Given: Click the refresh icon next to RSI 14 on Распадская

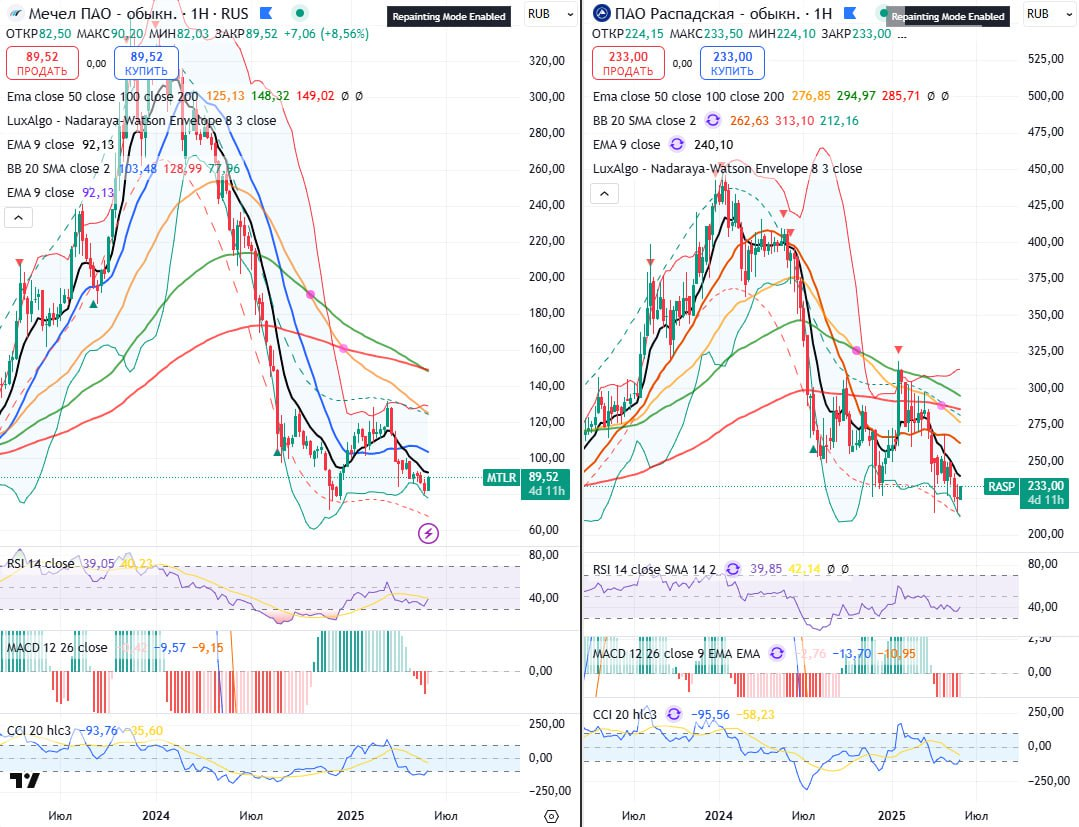Looking at the screenshot, I should pos(733,569).
